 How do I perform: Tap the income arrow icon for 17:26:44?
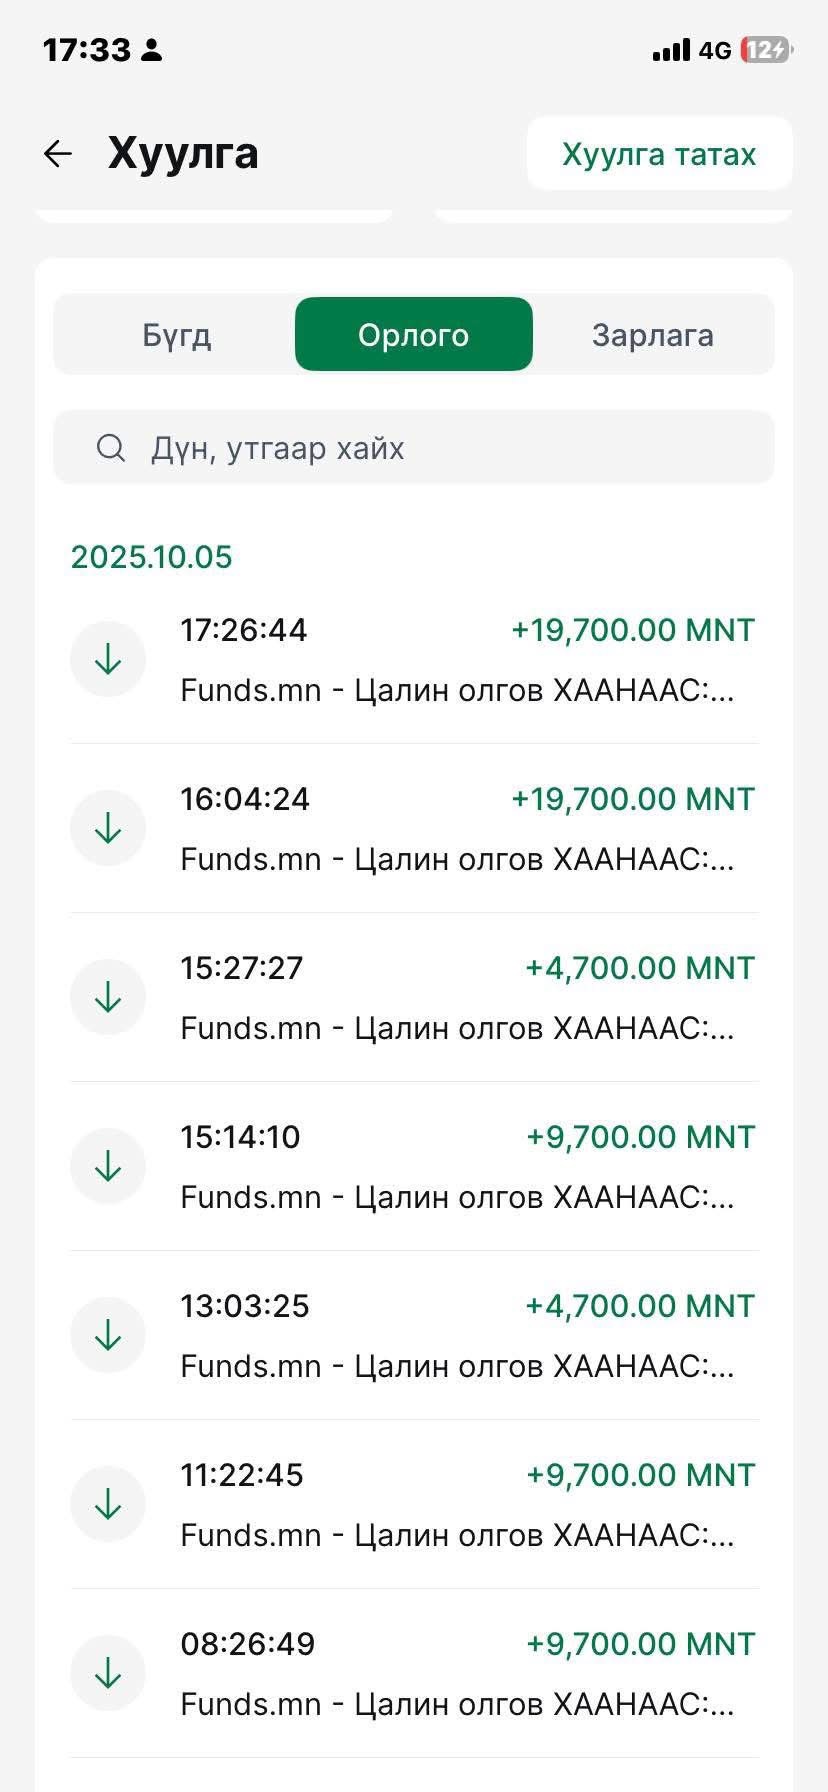click(108, 659)
